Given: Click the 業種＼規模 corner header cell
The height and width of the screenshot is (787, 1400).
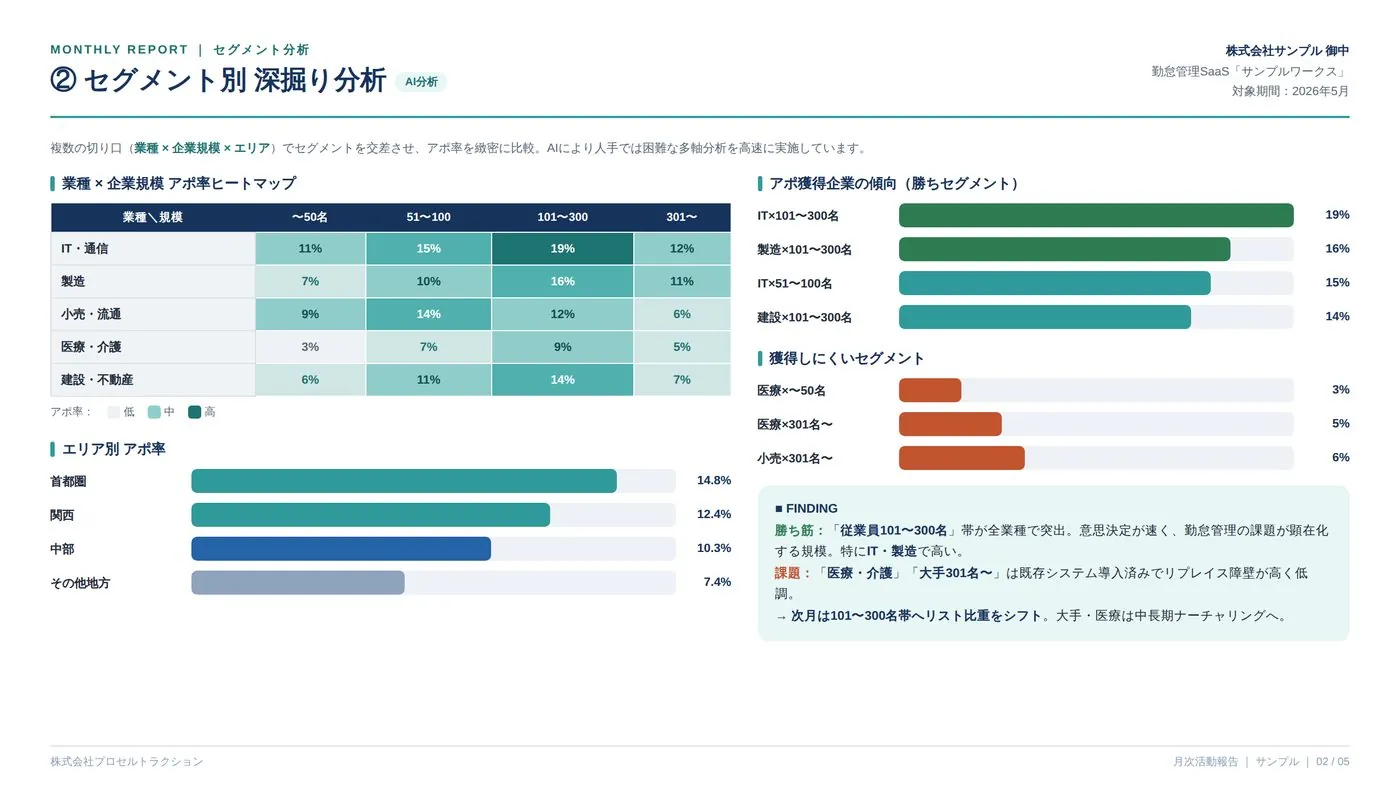Looking at the screenshot, I should [x=153, y=217].
